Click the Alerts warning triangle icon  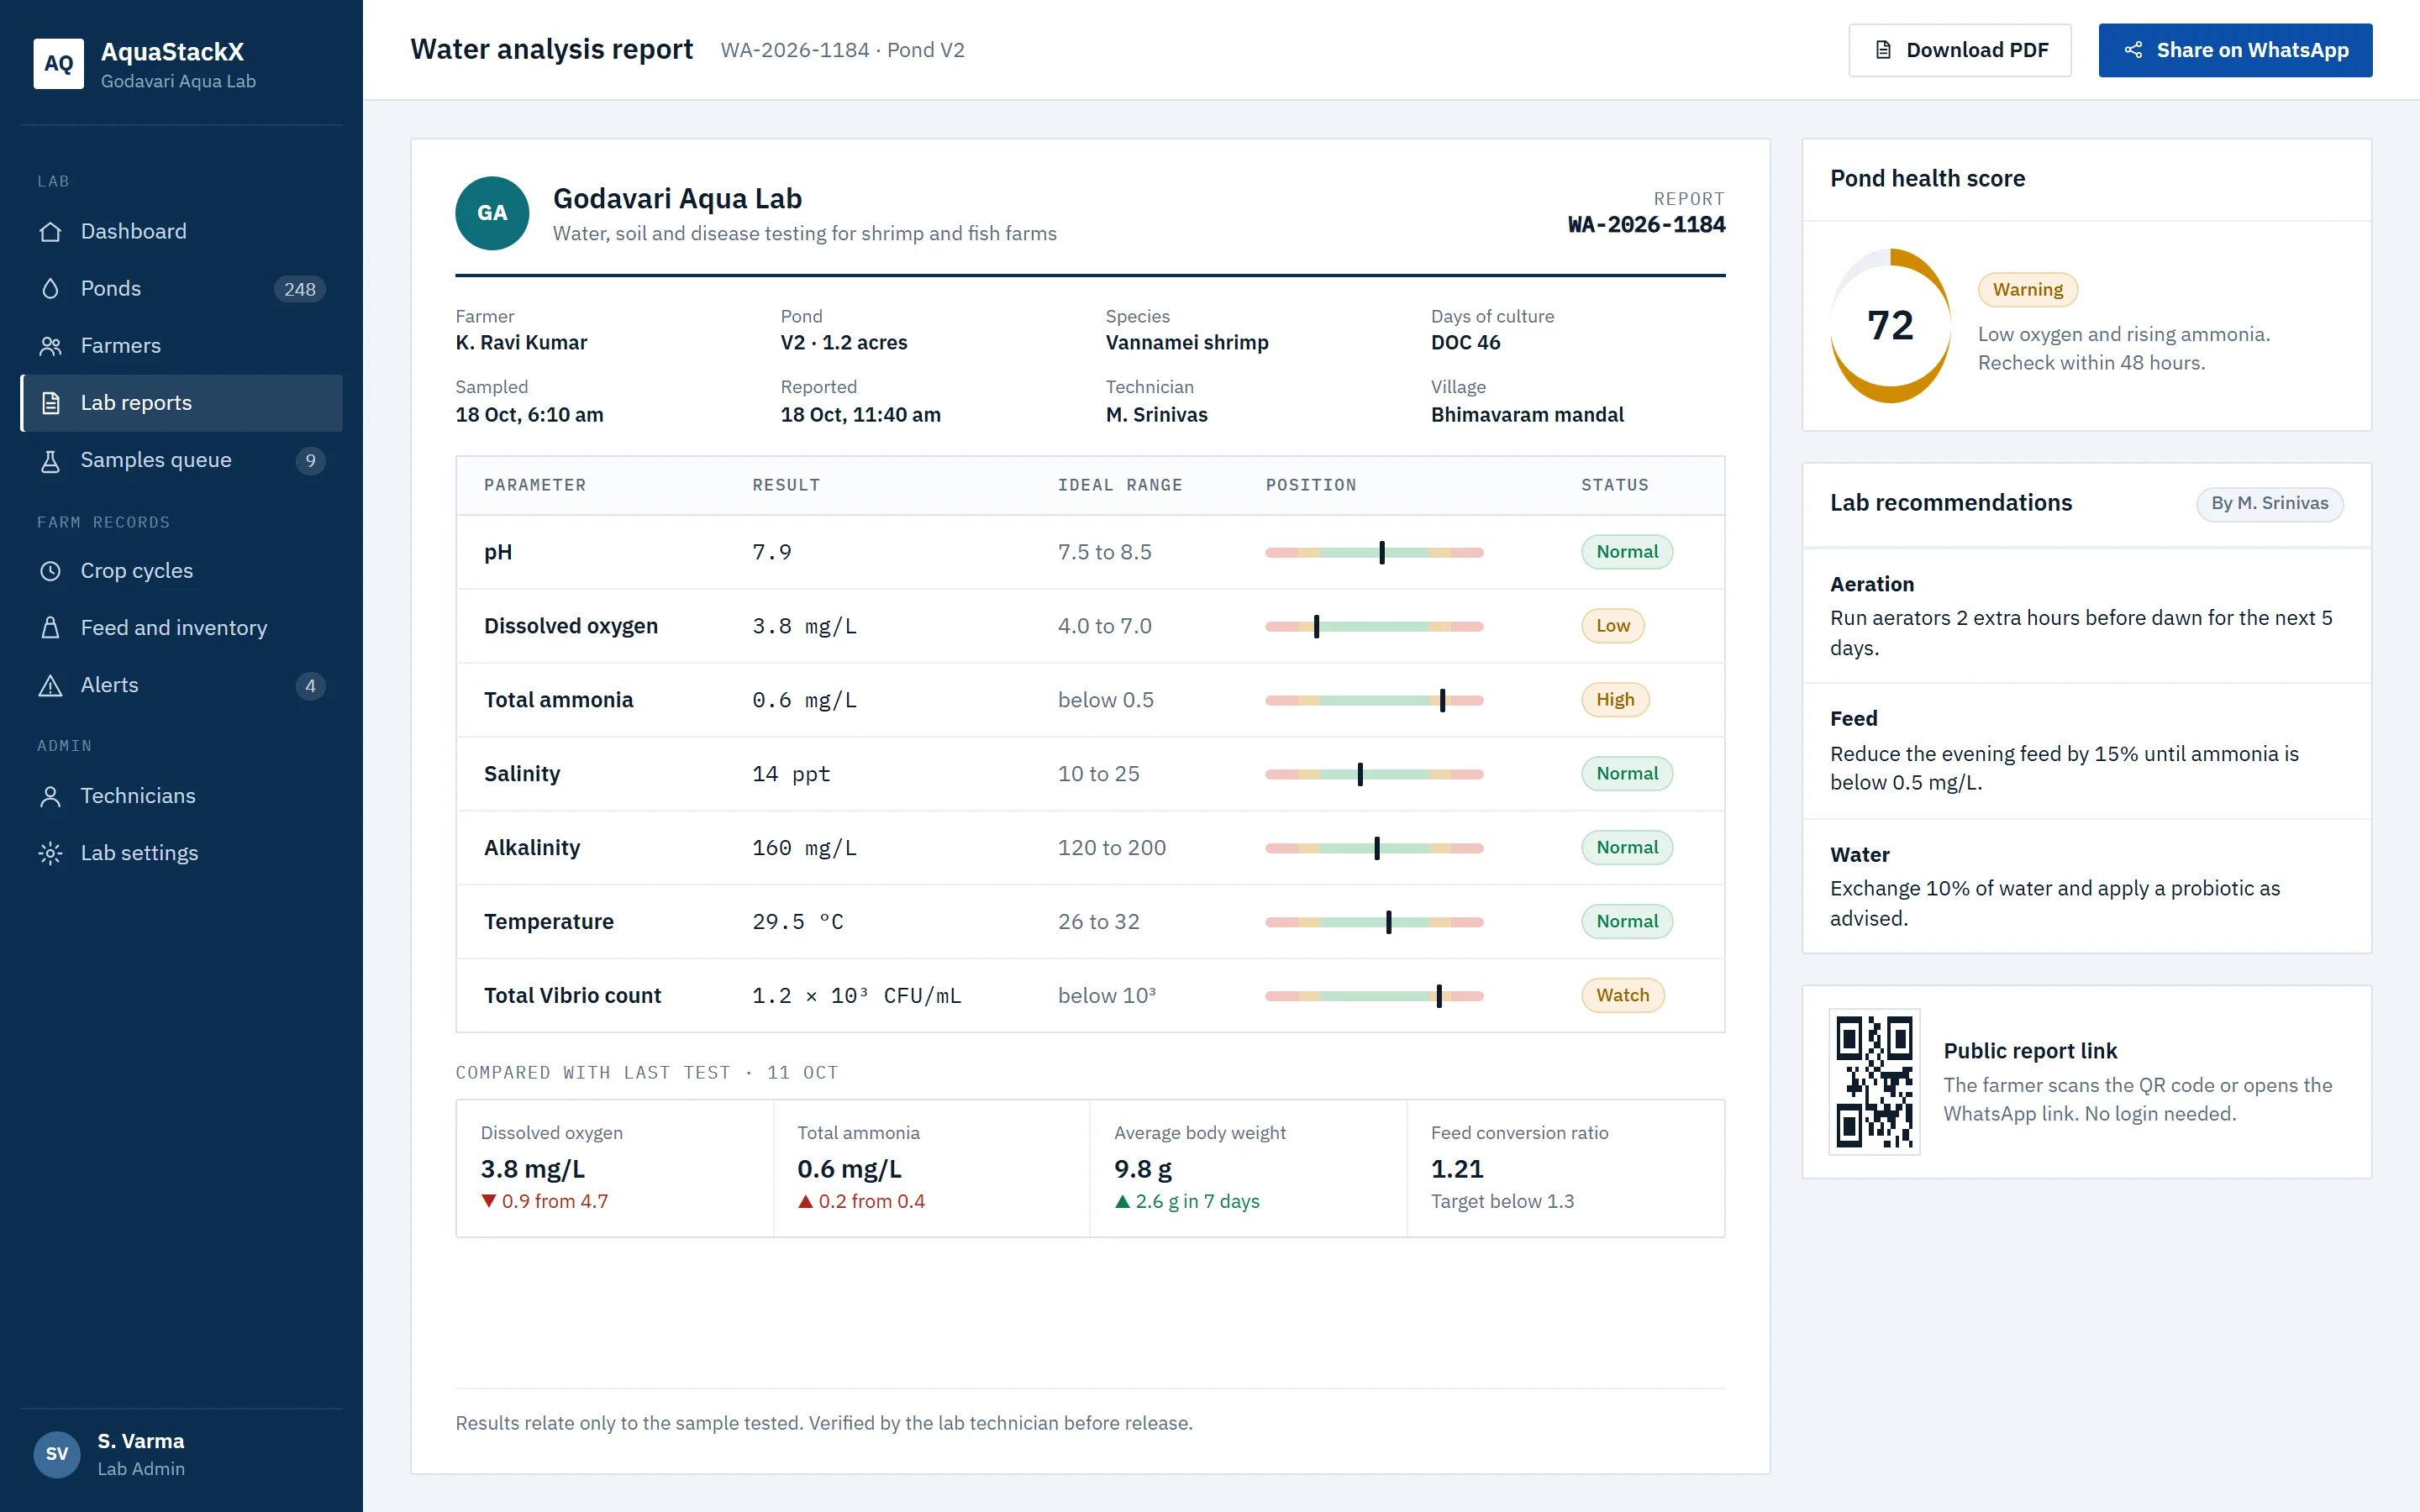50,685
